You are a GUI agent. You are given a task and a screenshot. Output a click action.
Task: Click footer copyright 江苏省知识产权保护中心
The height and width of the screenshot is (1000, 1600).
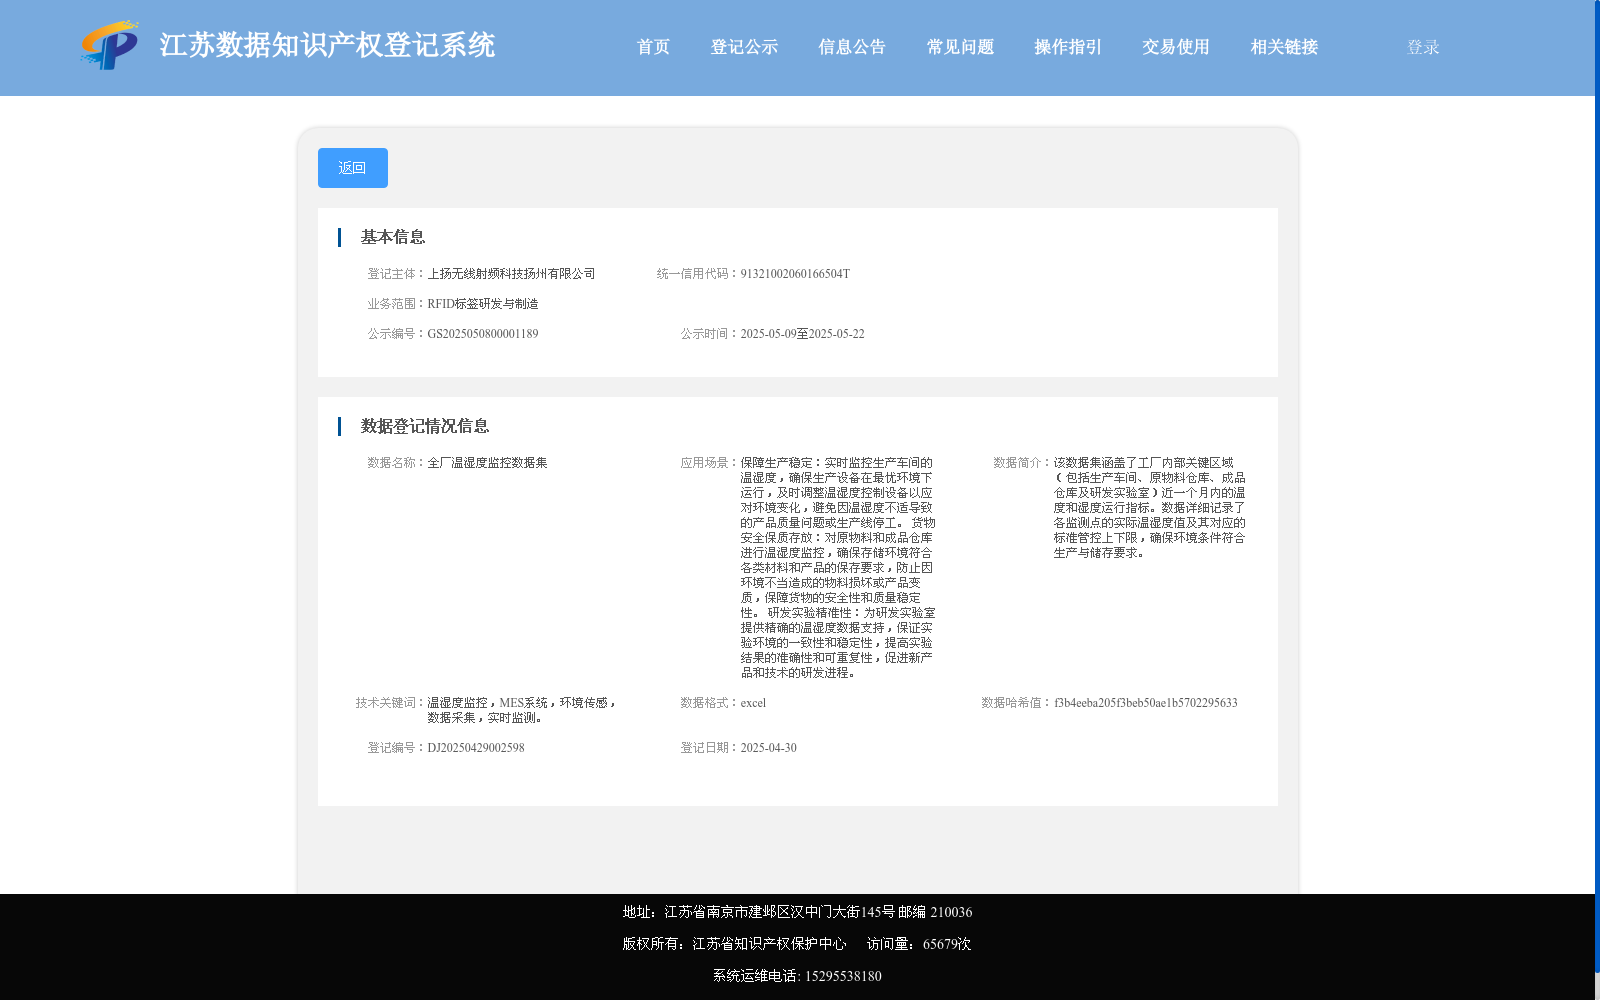pyautogui.click(x=769, y=944)
